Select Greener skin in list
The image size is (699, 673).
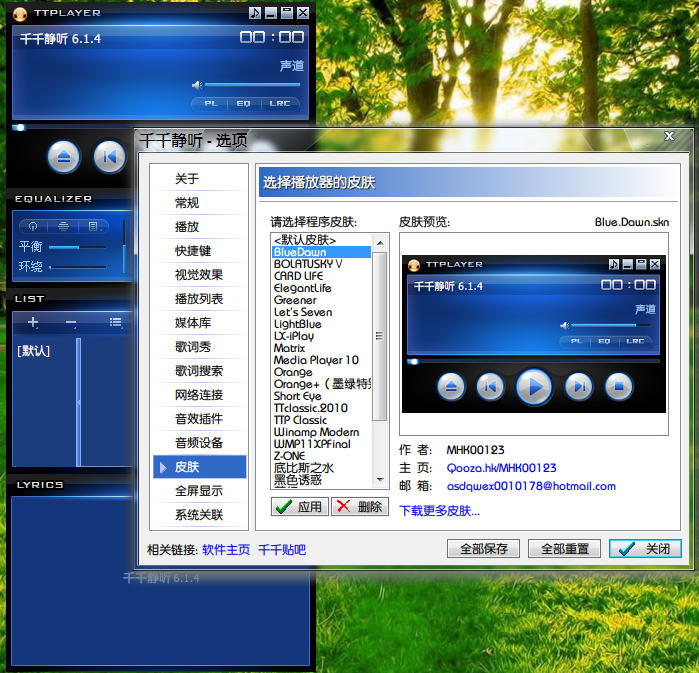pos(321,300)
